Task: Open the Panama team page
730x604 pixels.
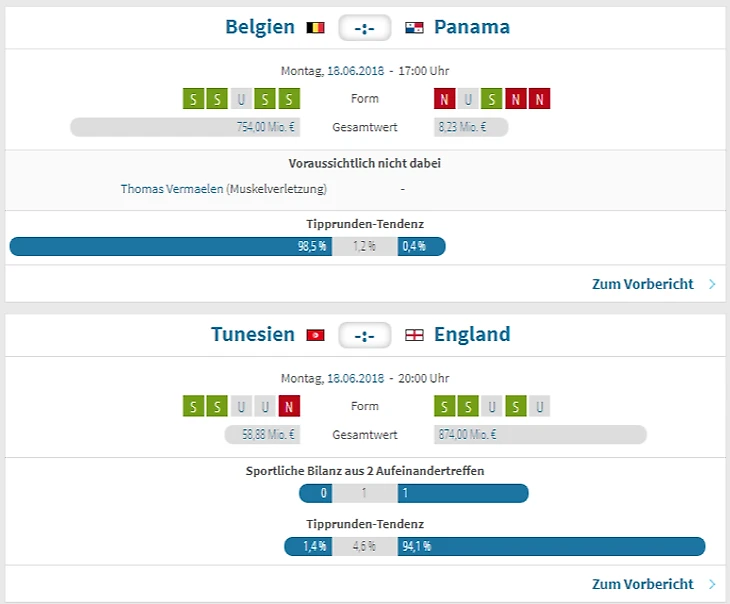Action: 472,27
